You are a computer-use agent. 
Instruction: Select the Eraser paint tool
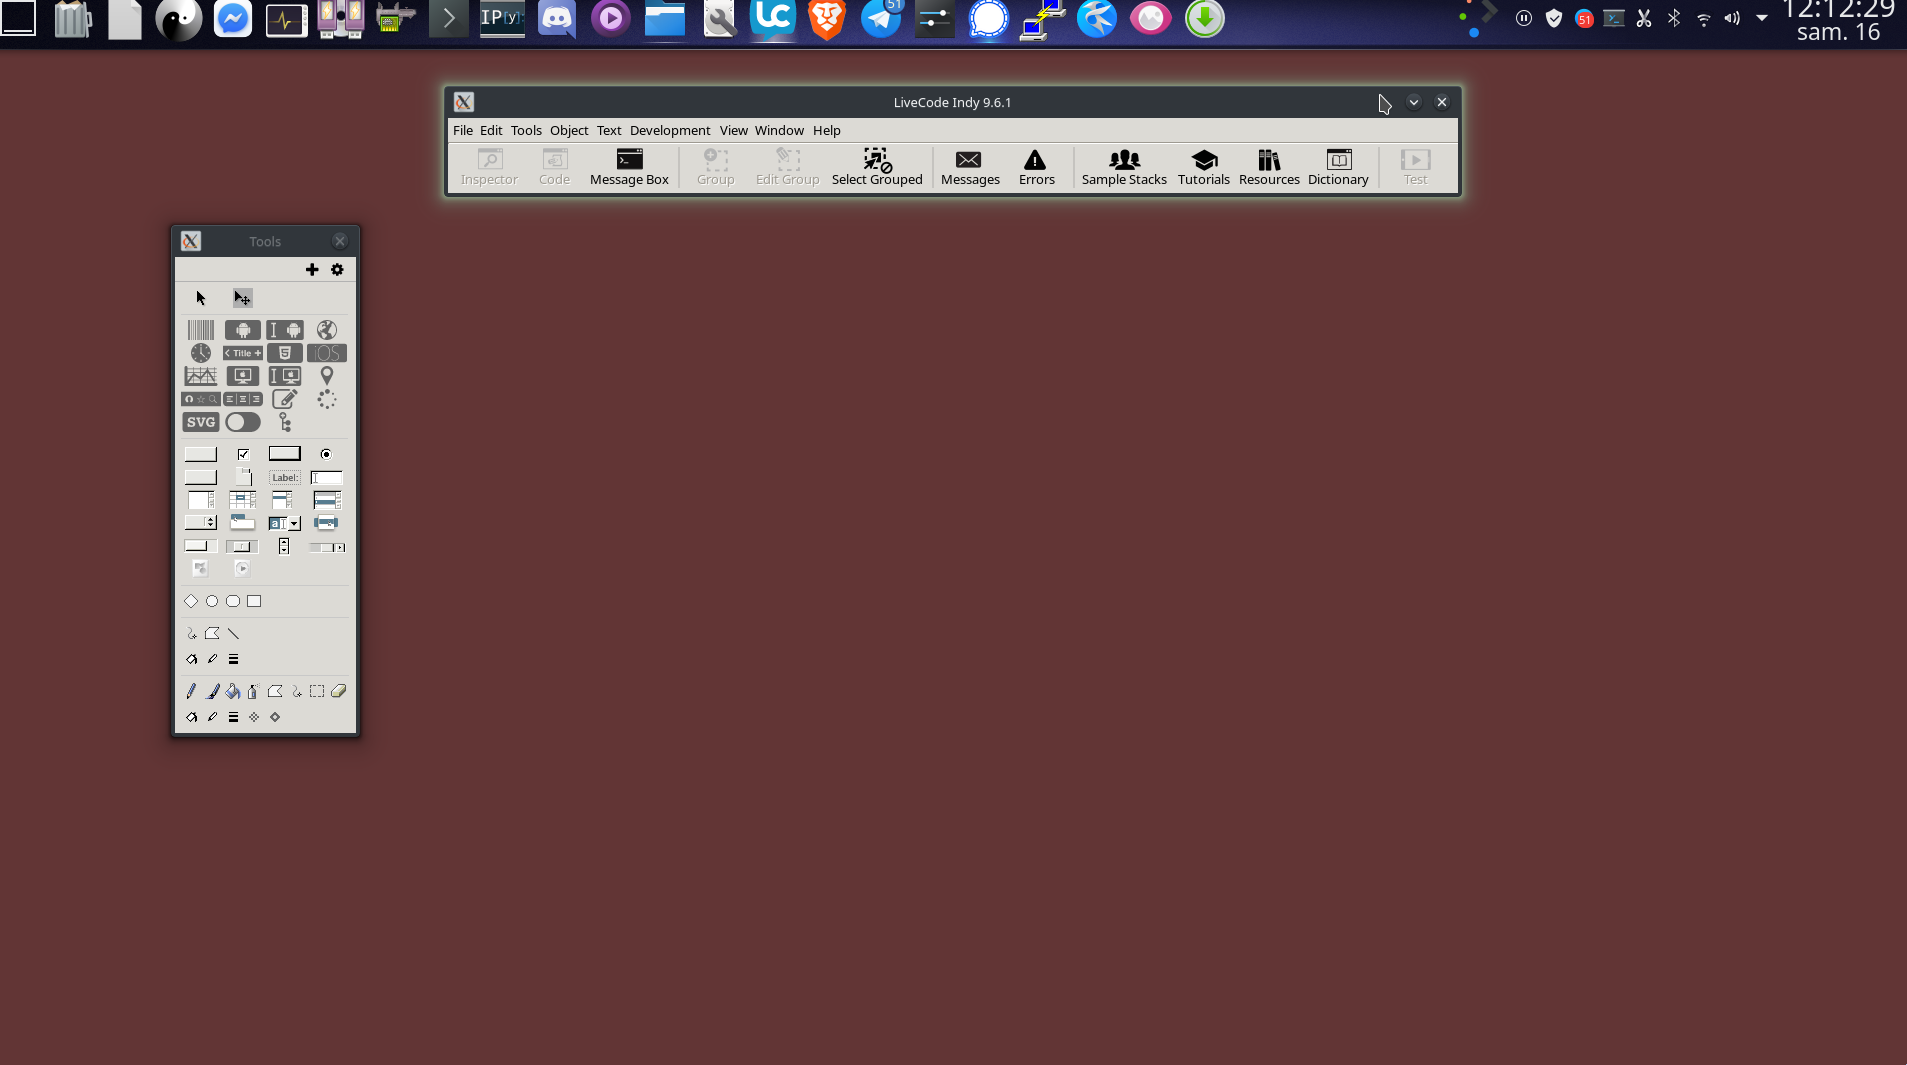tap(339, 691)
